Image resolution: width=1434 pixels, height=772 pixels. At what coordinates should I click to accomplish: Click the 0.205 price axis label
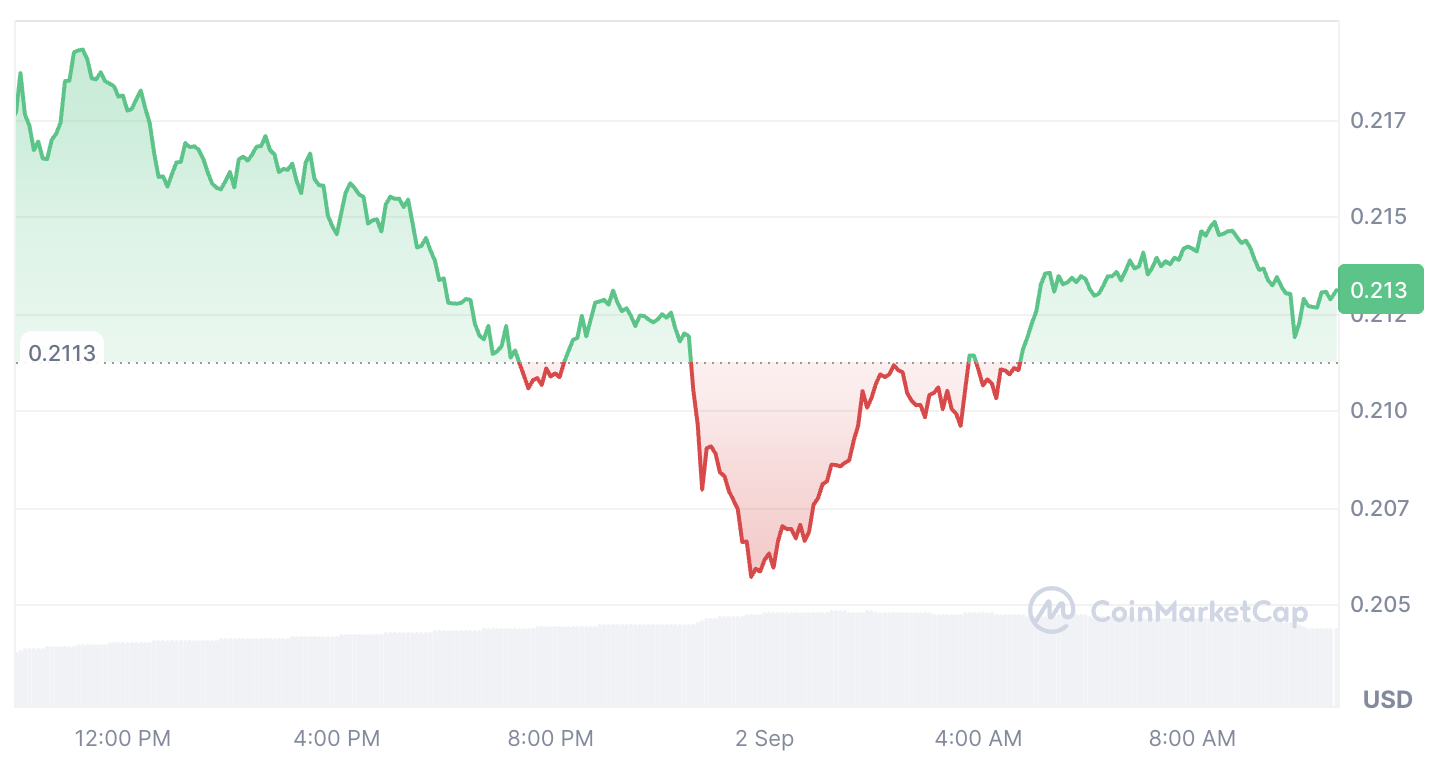tap(1377, 605)
